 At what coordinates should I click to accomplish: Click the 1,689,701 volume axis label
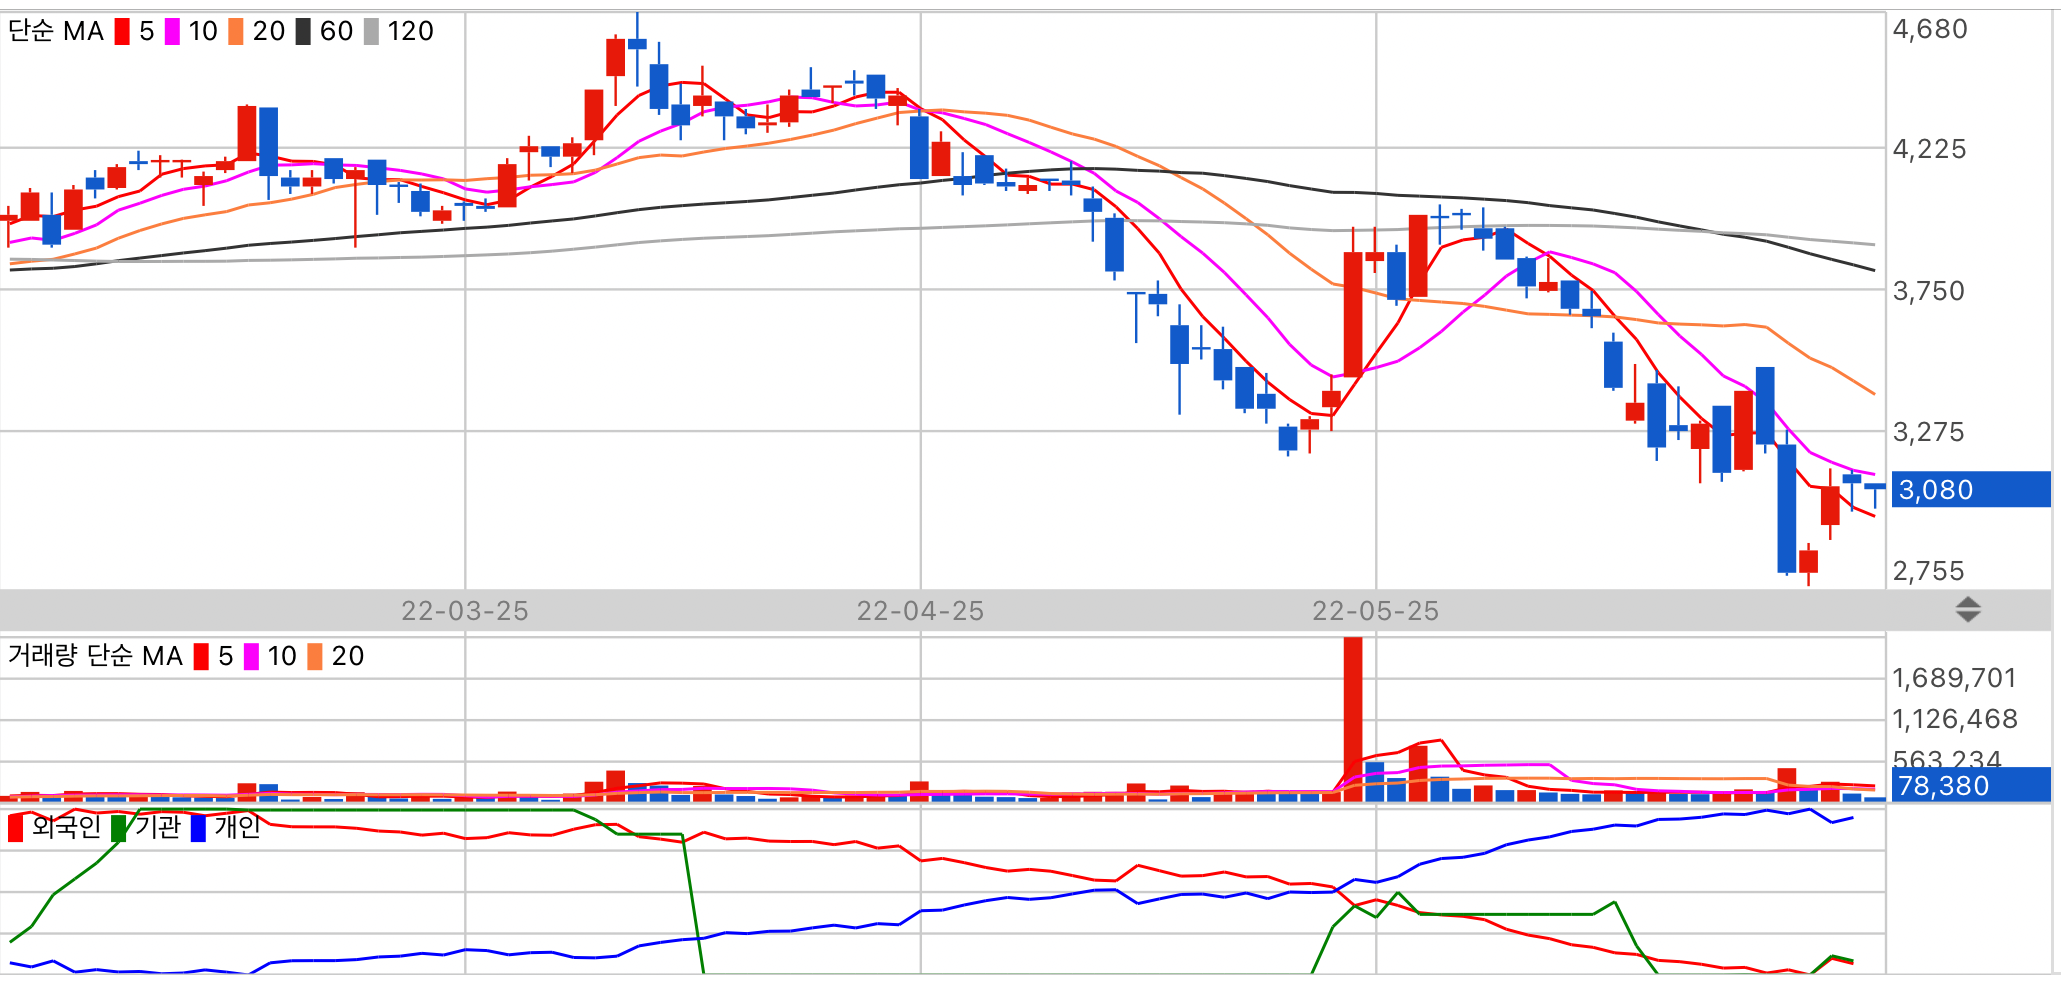point(1954,678)
